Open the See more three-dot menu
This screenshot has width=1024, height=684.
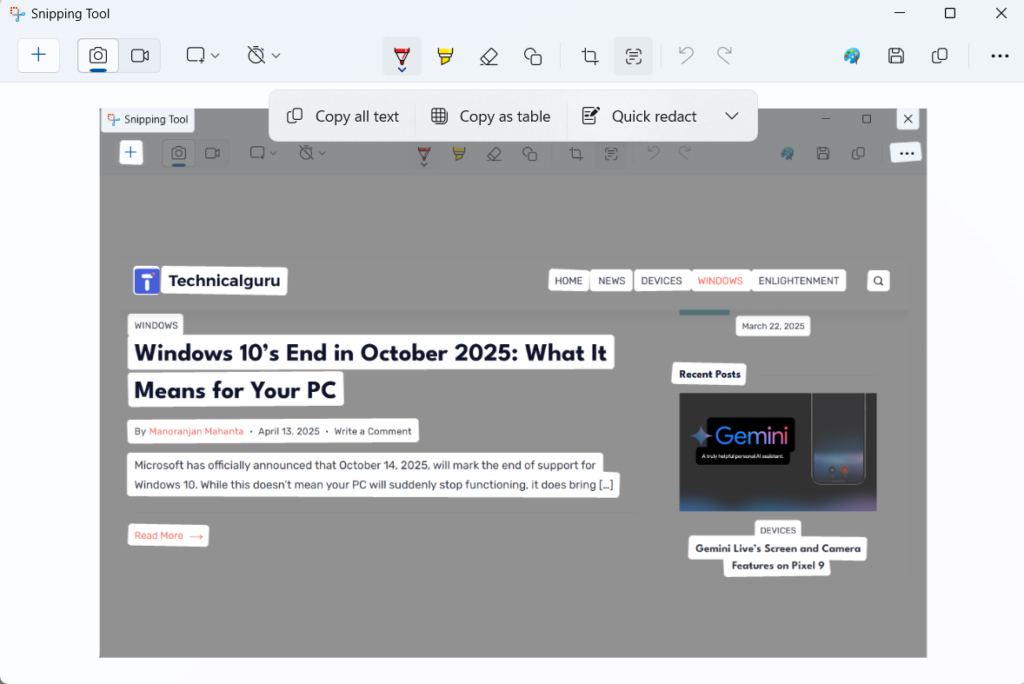[1000, 56]
